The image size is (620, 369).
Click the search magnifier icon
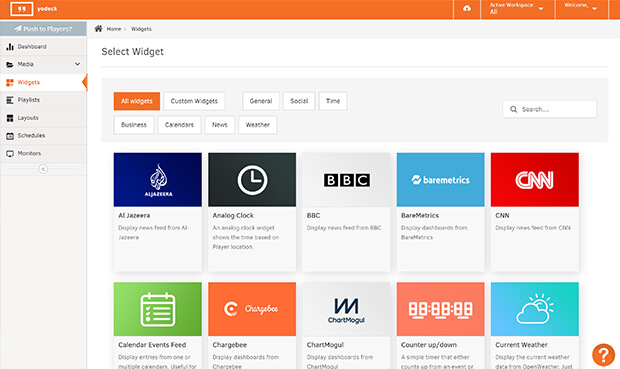tap(513, 109)
